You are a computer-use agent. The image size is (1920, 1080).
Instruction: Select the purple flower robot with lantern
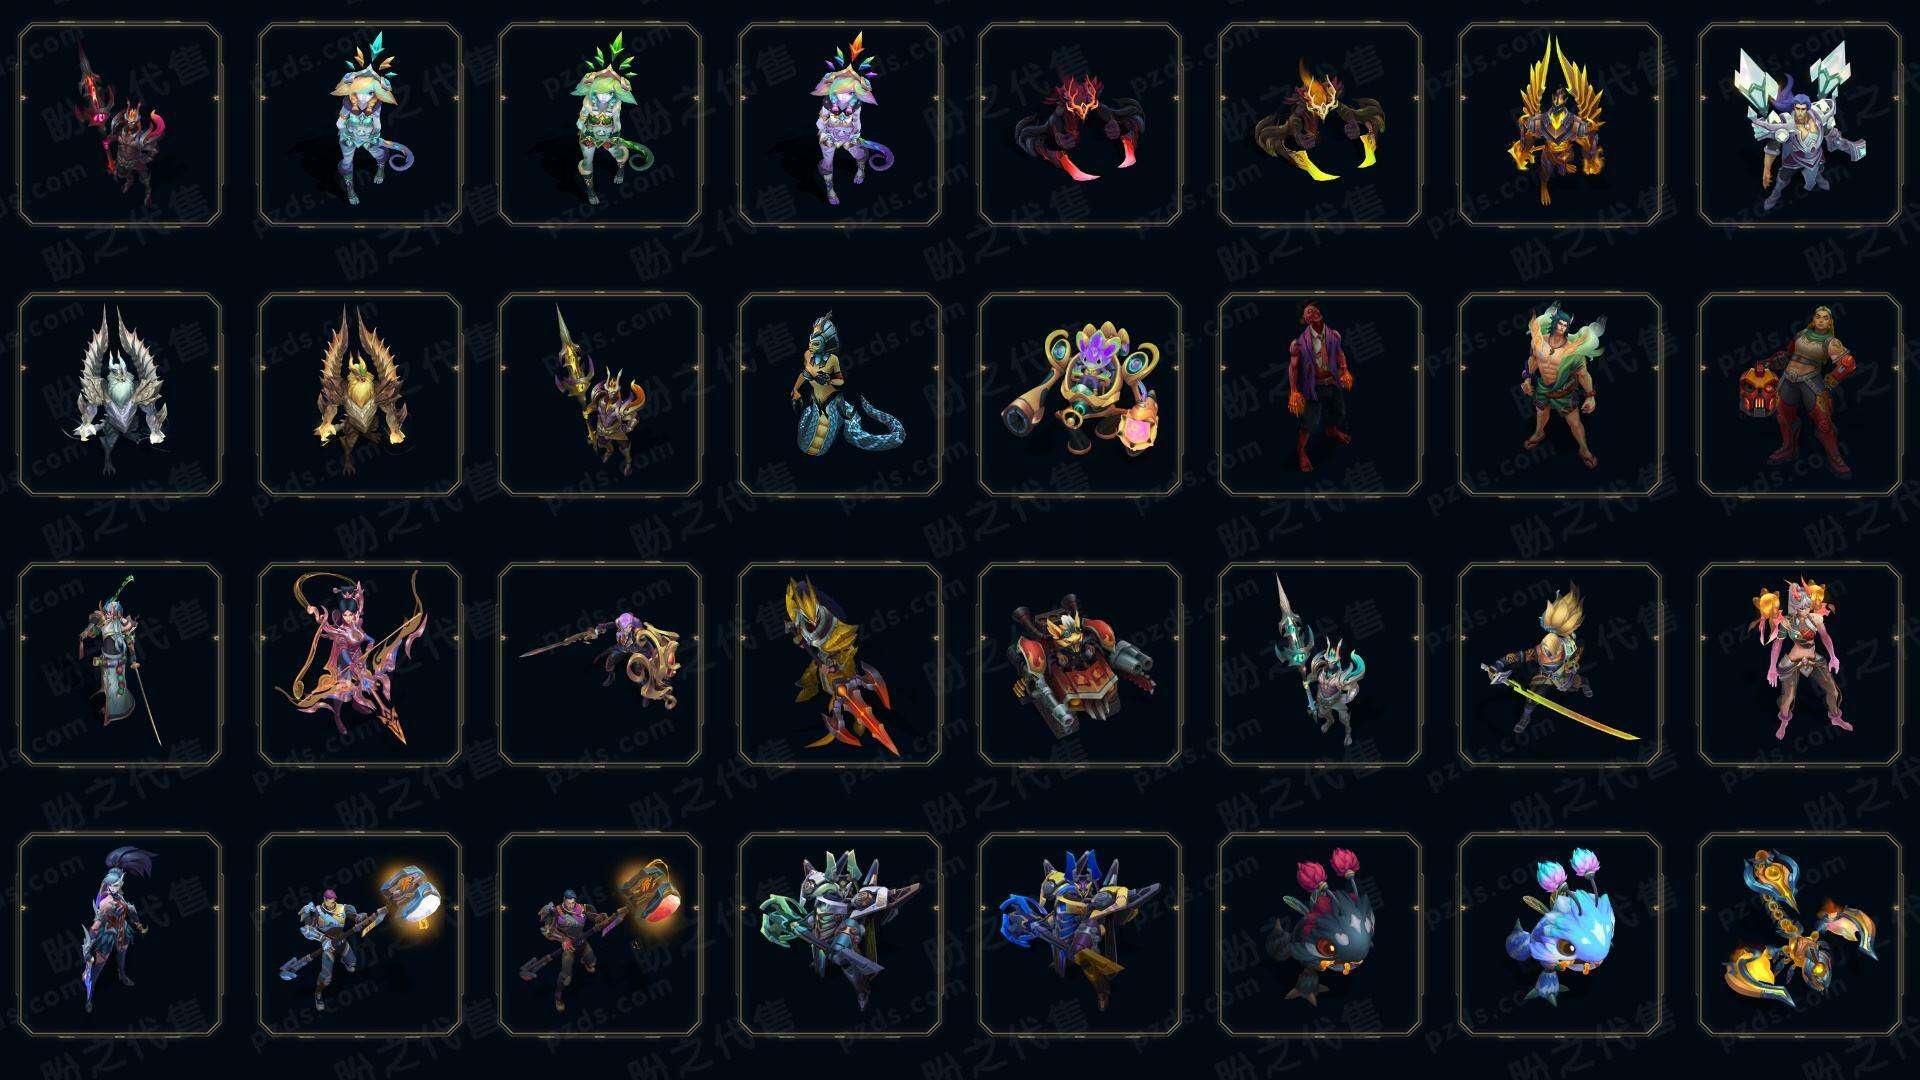1080,394
